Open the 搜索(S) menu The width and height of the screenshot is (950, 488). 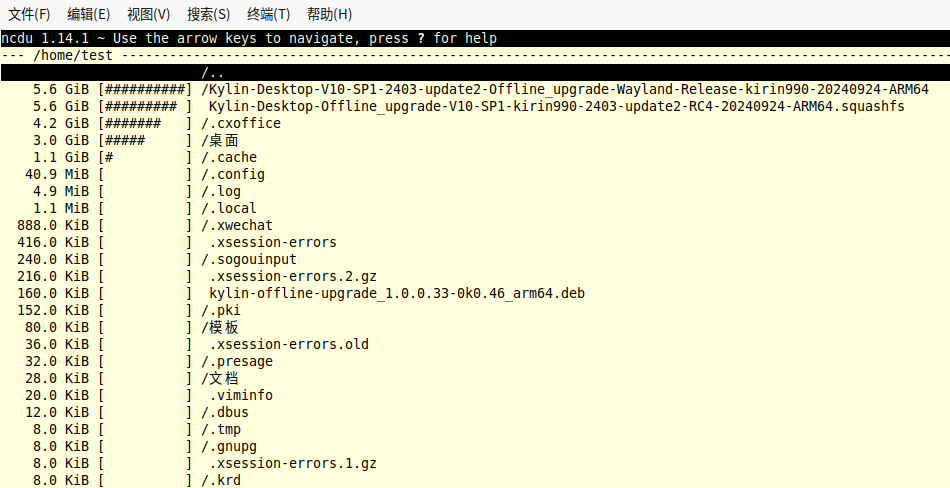[208, 14]
